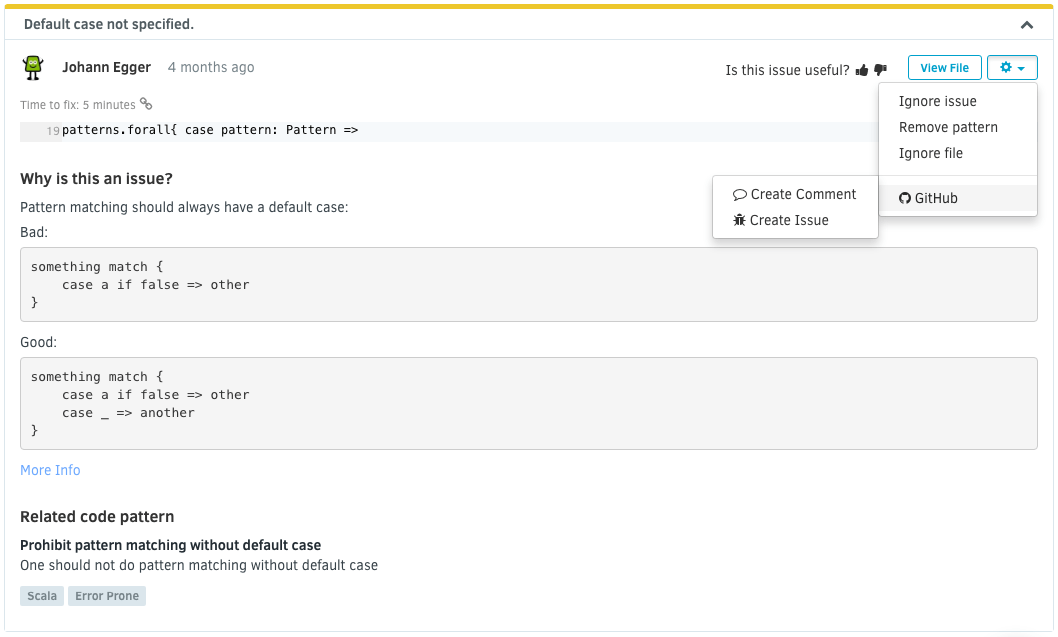Click the Error Prone tag
Screen dimensions: 1058x637
tap(107, 596)
